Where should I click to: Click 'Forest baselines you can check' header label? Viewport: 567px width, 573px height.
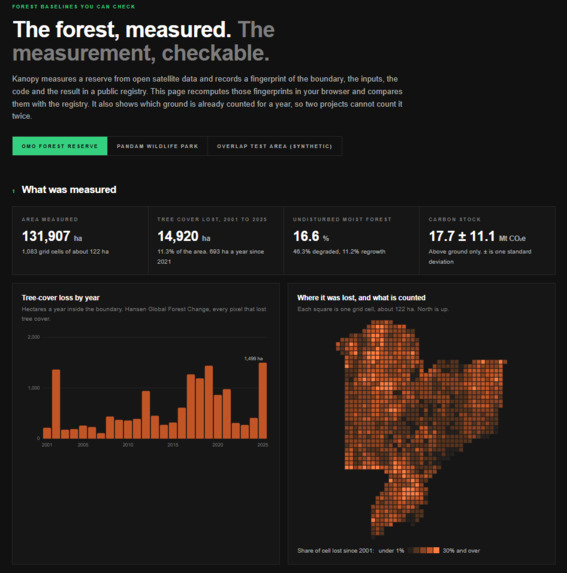point(73,7)
